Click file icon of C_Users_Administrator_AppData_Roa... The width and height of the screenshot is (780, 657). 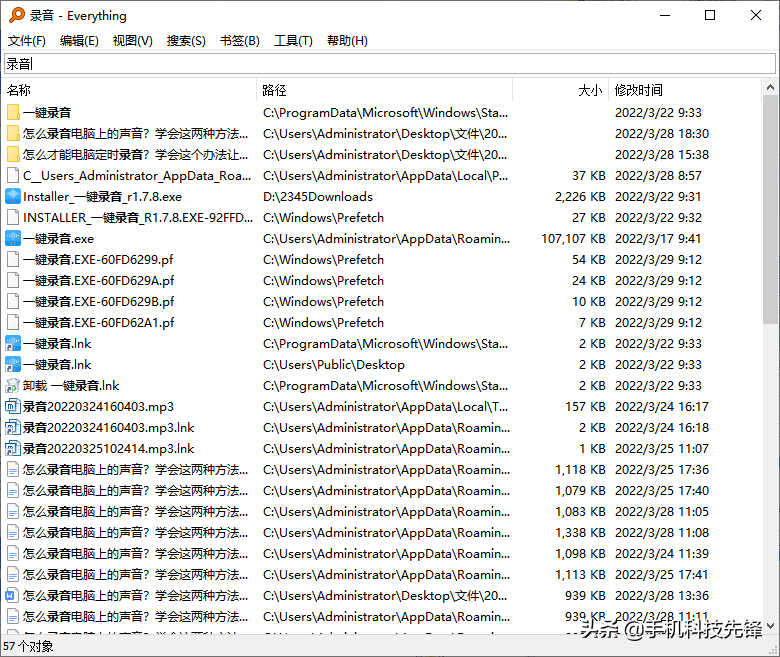coord(13,176)
